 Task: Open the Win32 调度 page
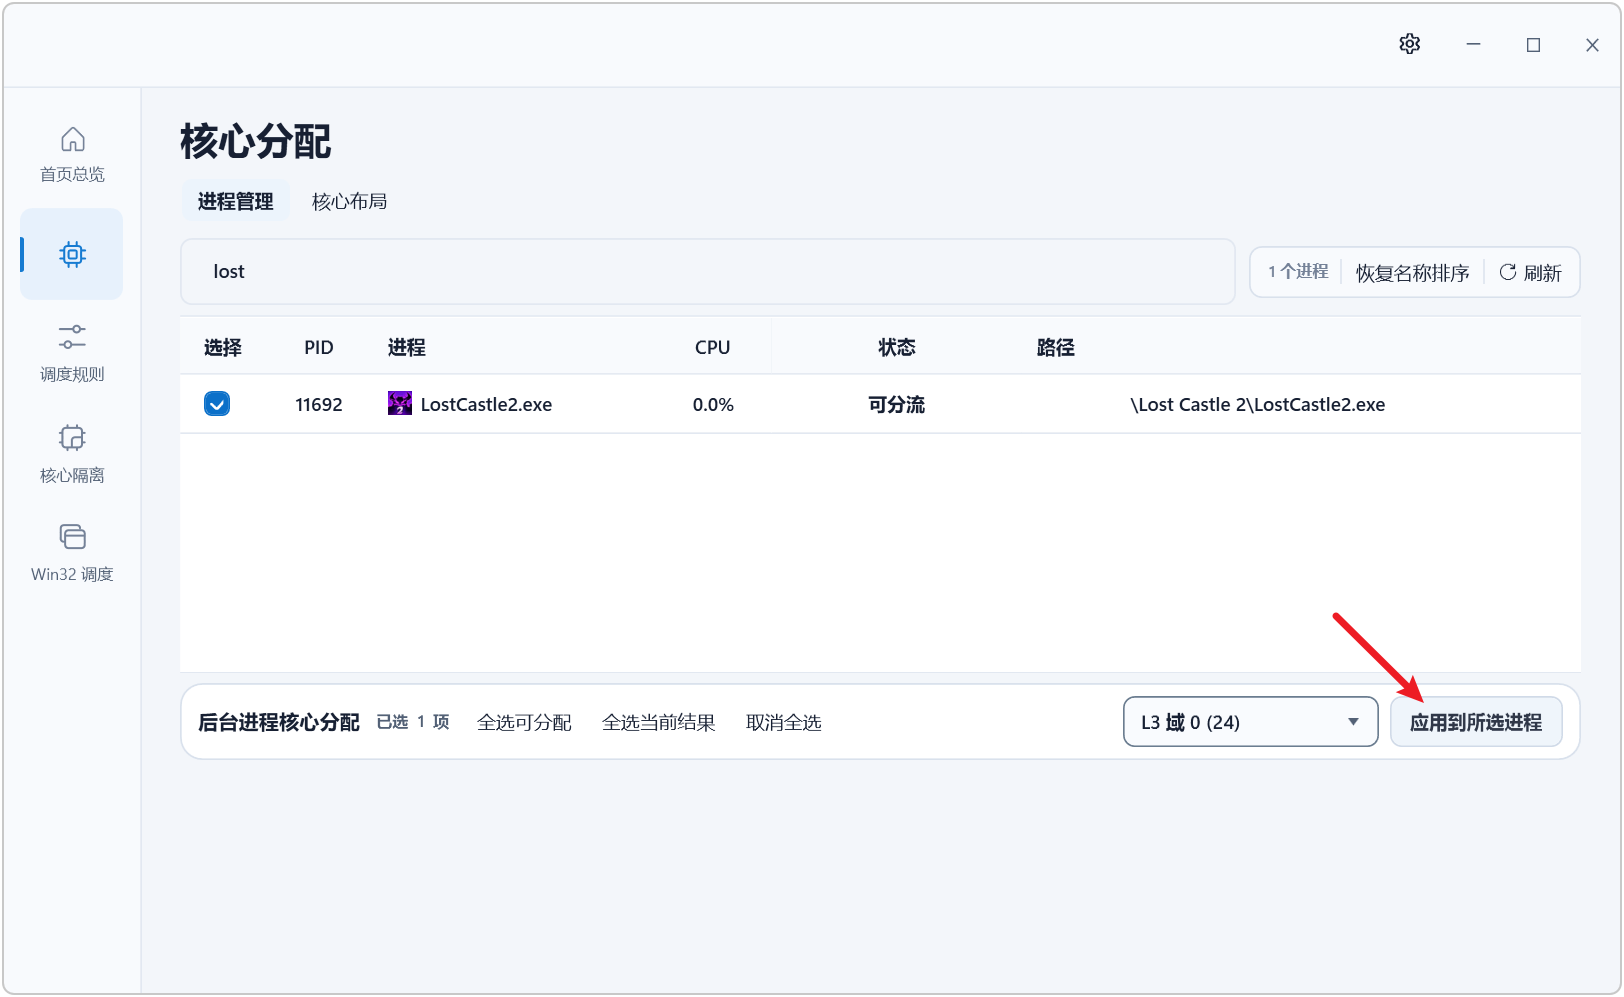tap(72, 553)
